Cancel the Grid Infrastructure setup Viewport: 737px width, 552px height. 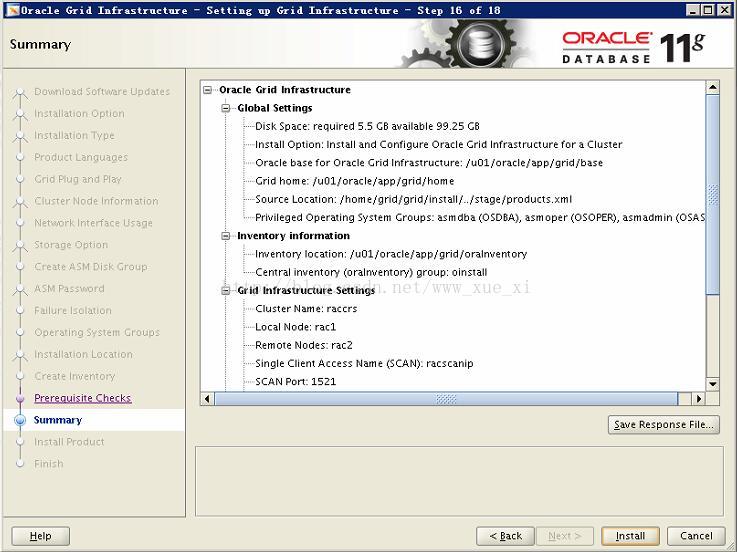coord(696,536)
